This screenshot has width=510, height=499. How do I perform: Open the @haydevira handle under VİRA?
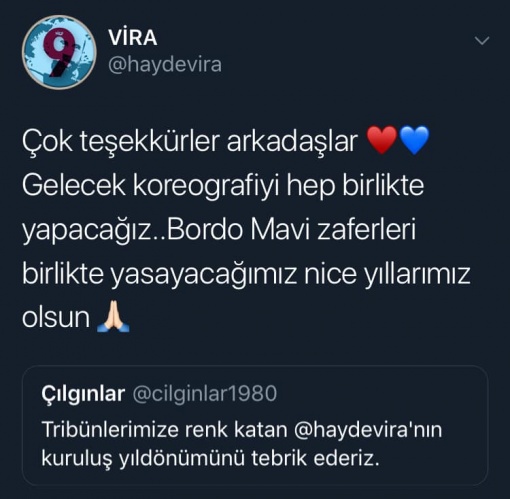point(165,65)
